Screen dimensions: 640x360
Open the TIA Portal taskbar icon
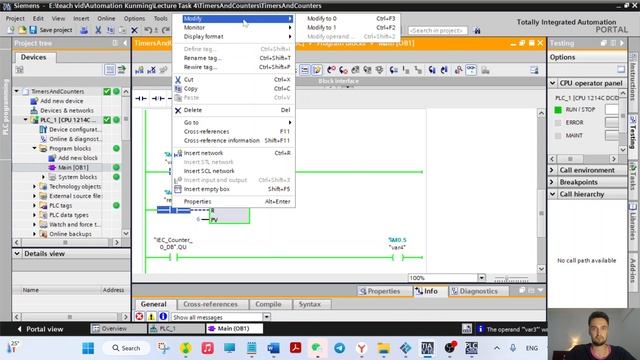pos(427,348)
